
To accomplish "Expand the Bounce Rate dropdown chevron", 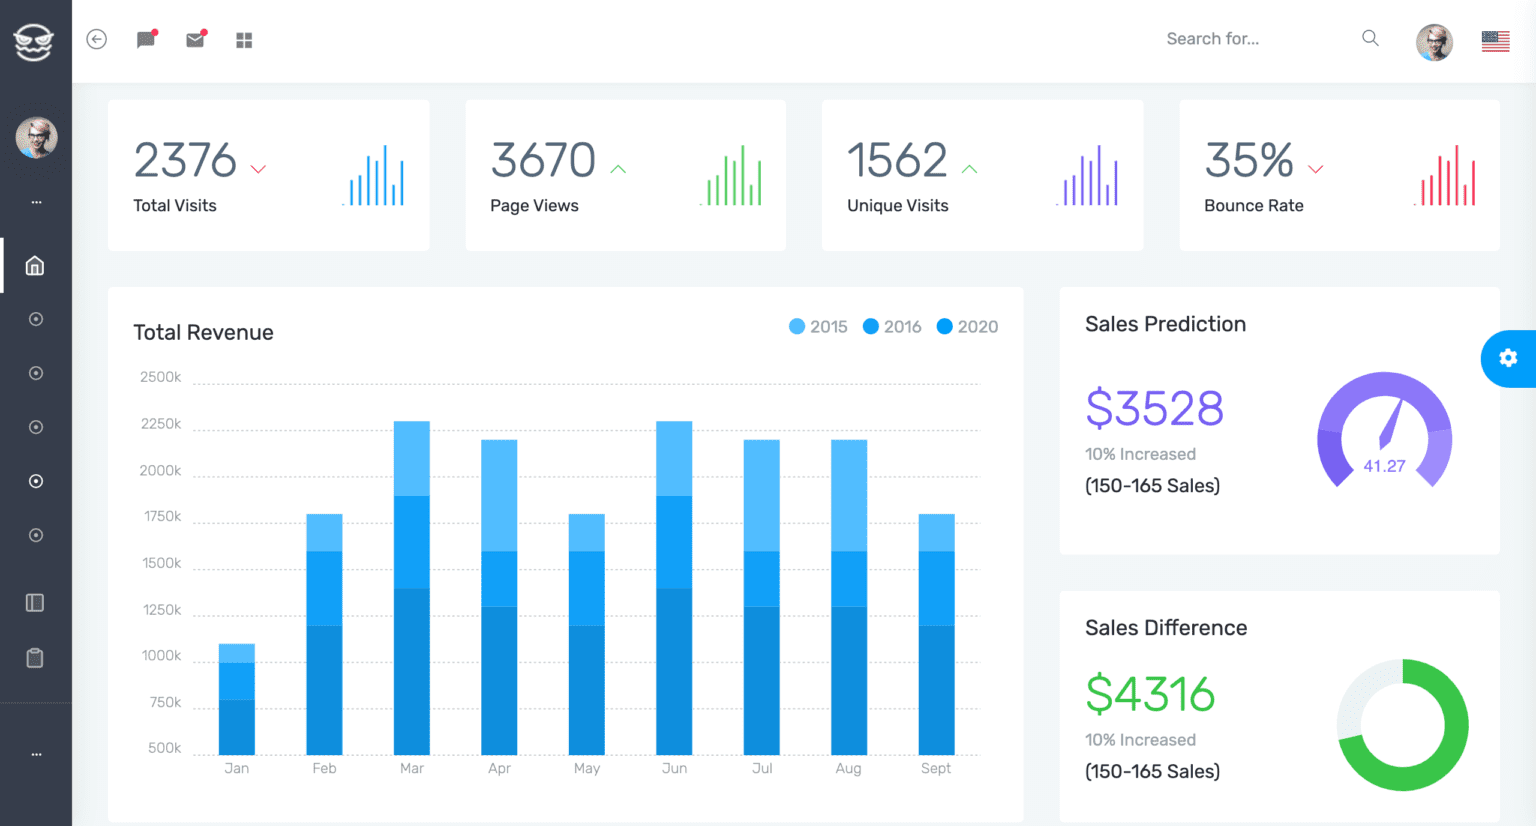I will pyautogui.click(x=1317, y=169).
